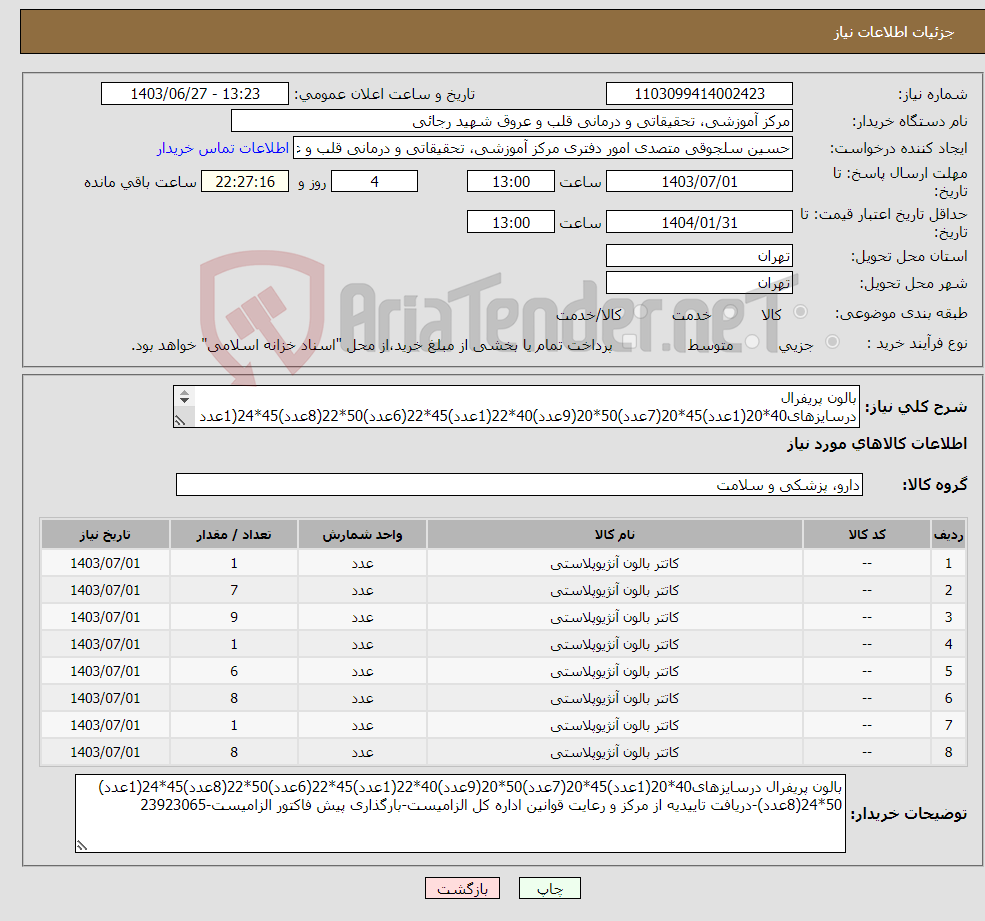985x921 pixels.
Task: Click the buyer organization name field
Action: click(x=512, y=121)
